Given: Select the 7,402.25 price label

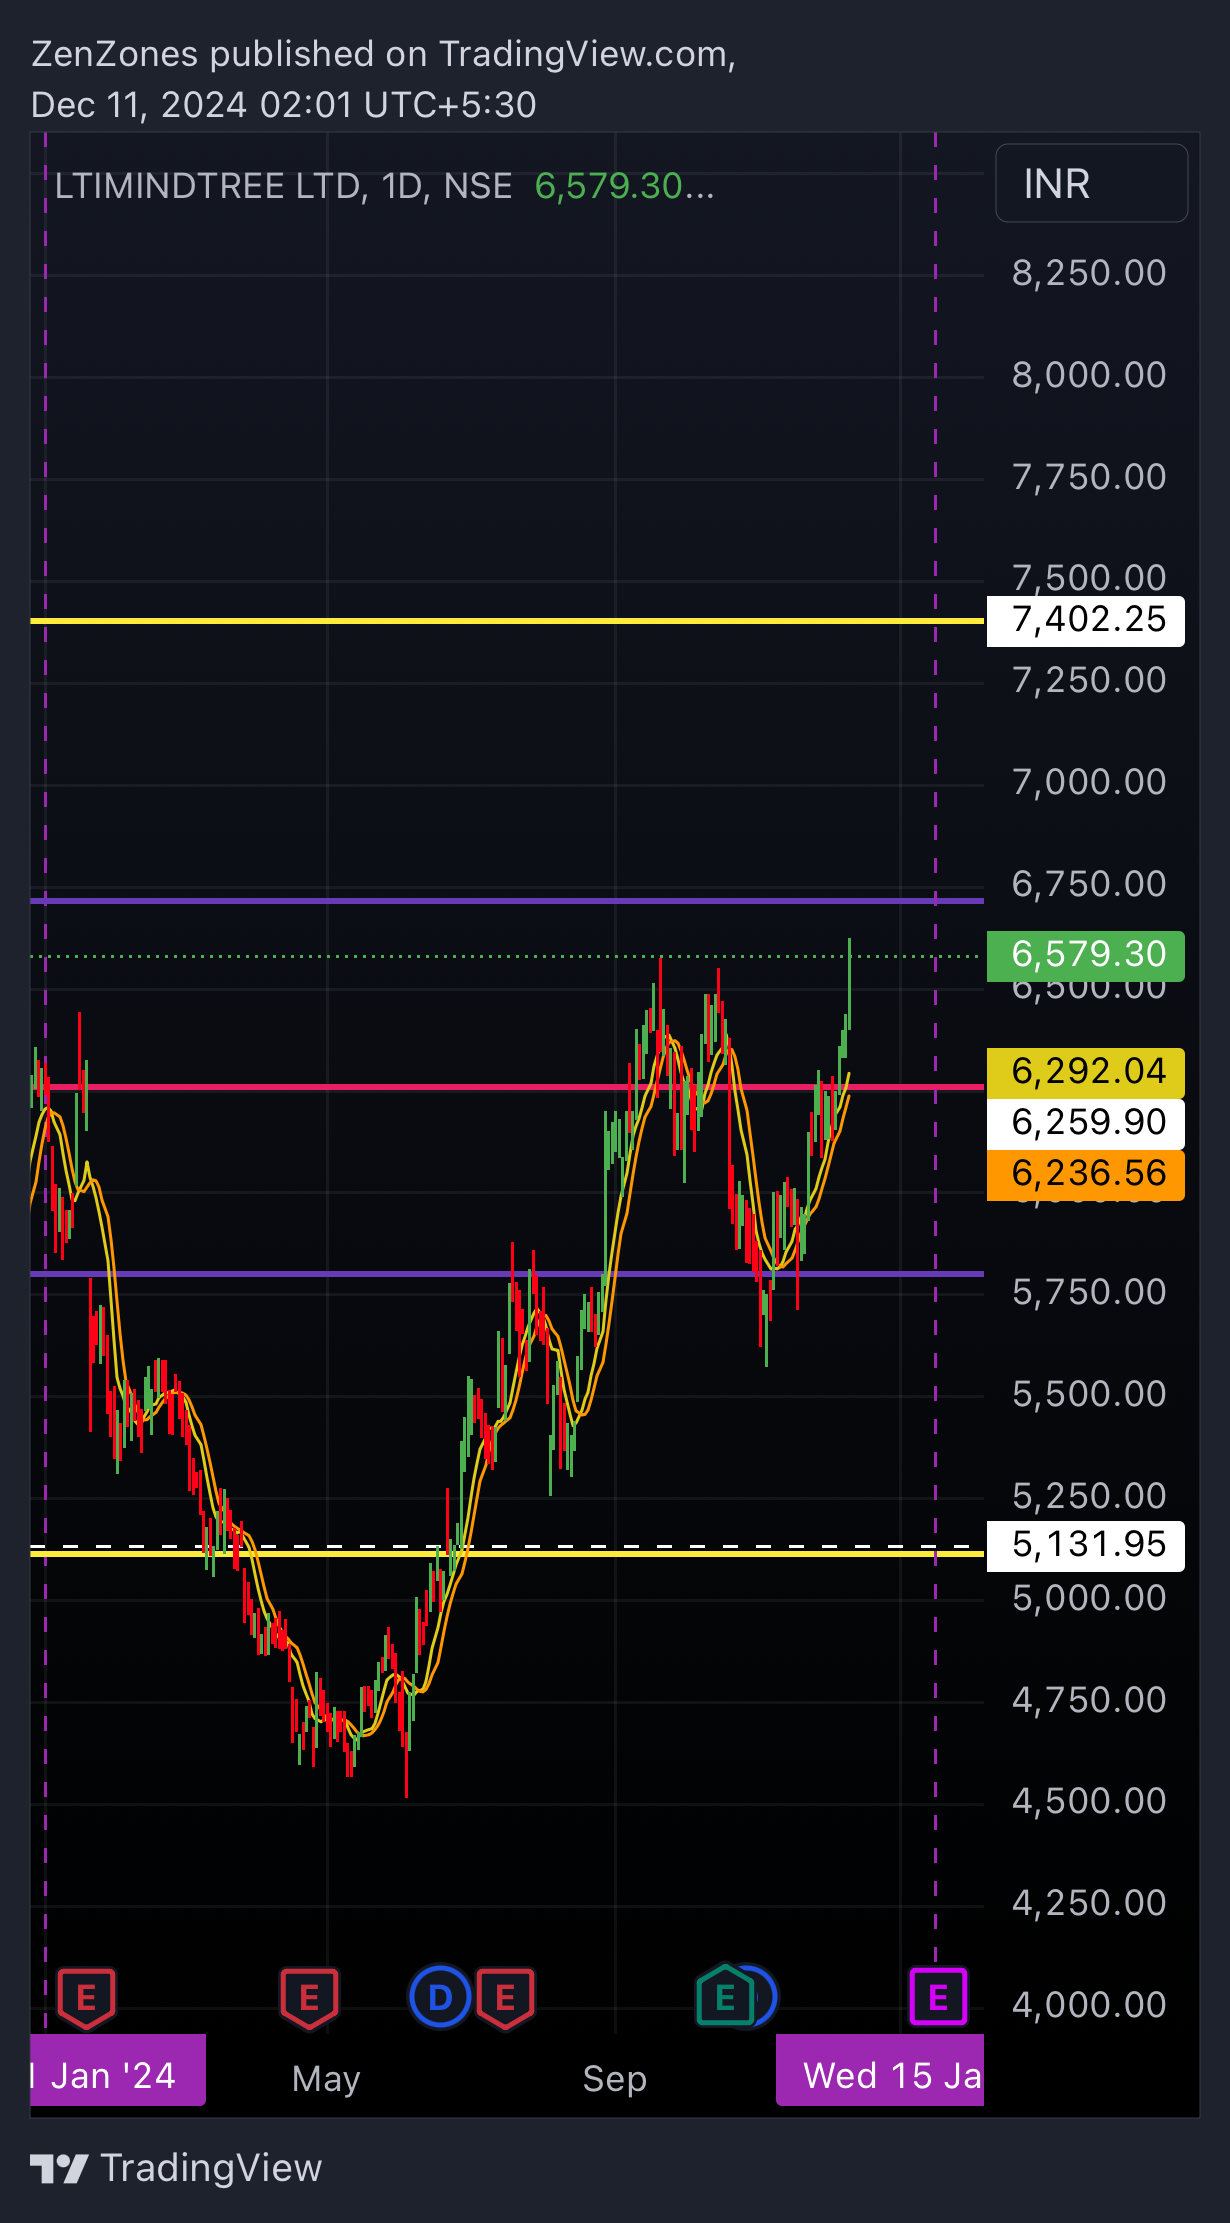Looking at the screenshot, I should tap(1086, 621).
